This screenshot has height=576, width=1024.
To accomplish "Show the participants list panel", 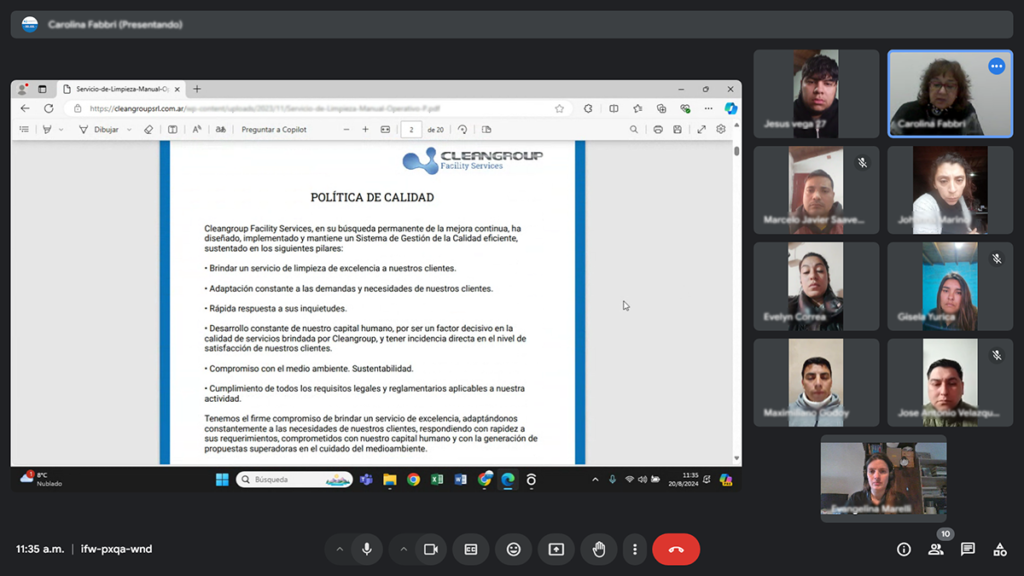I will (936, 549).
